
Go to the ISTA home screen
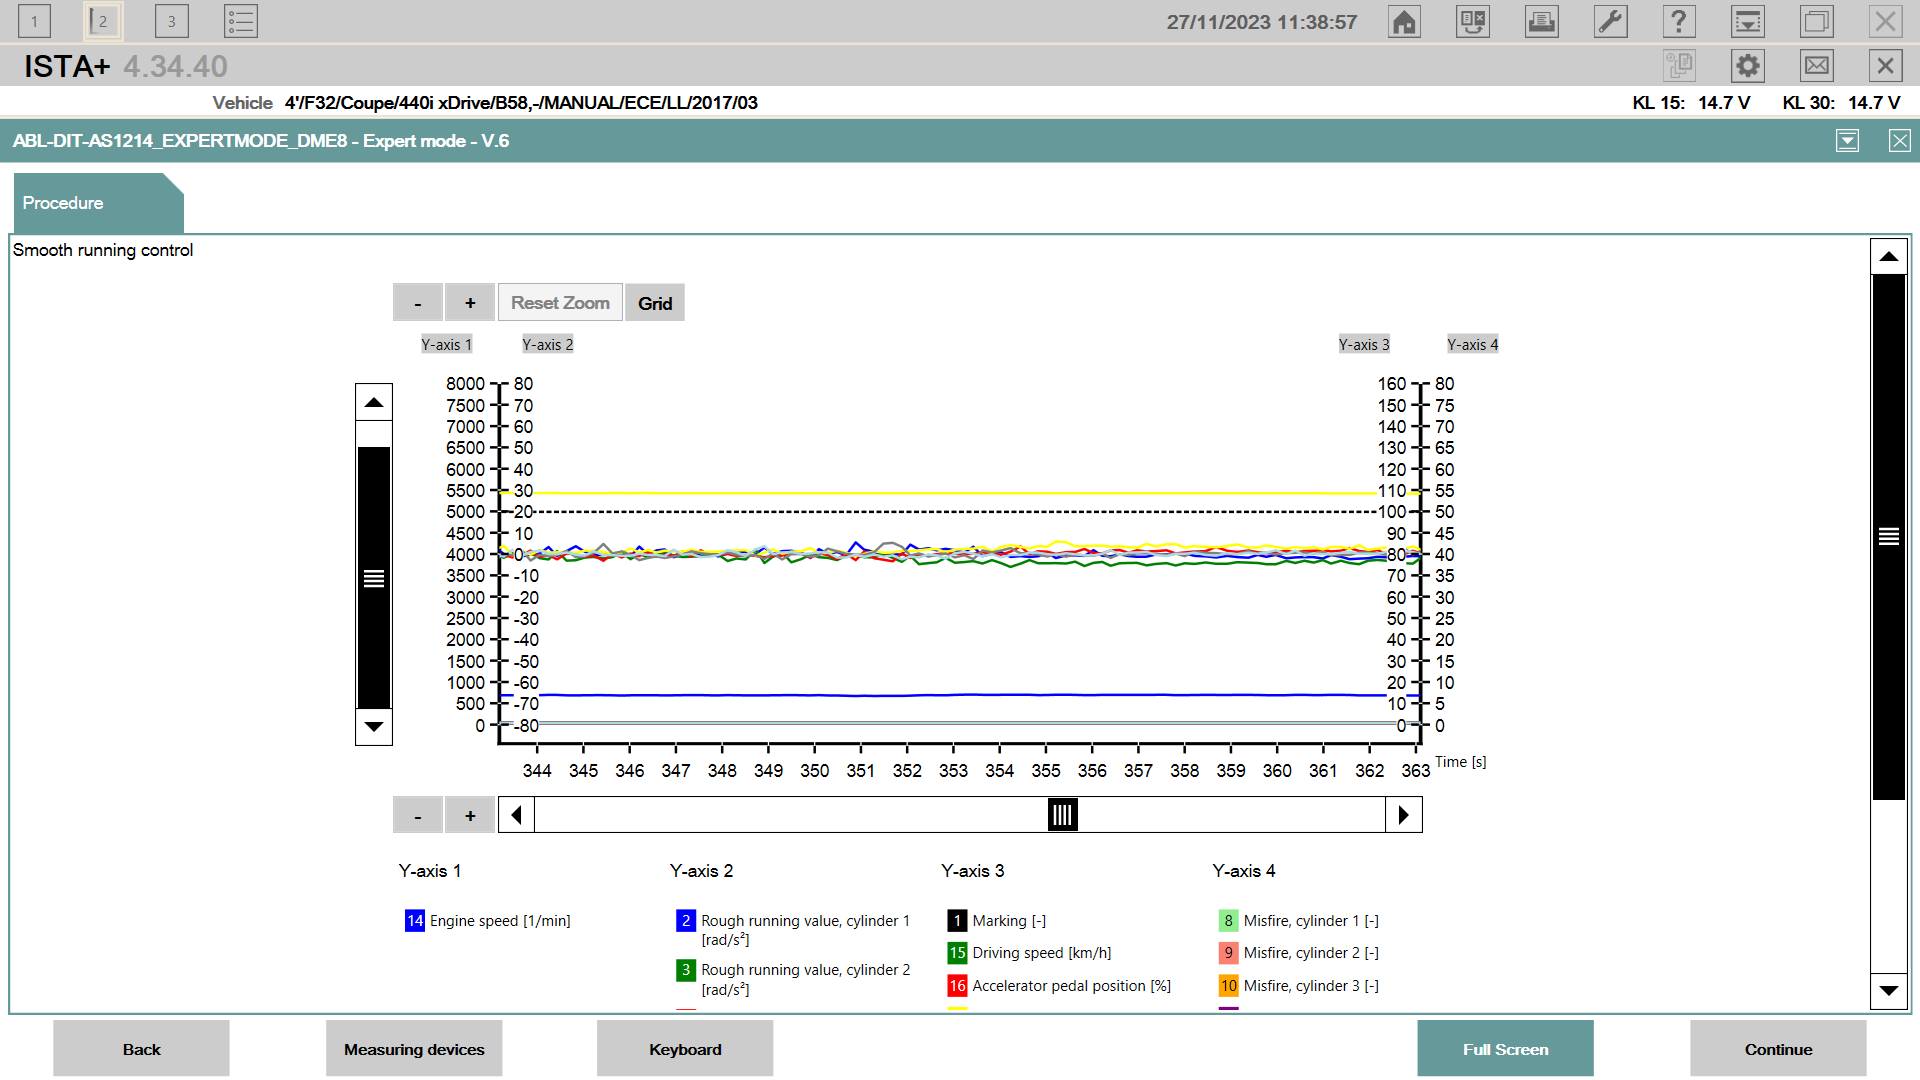tap(1404, 22)
